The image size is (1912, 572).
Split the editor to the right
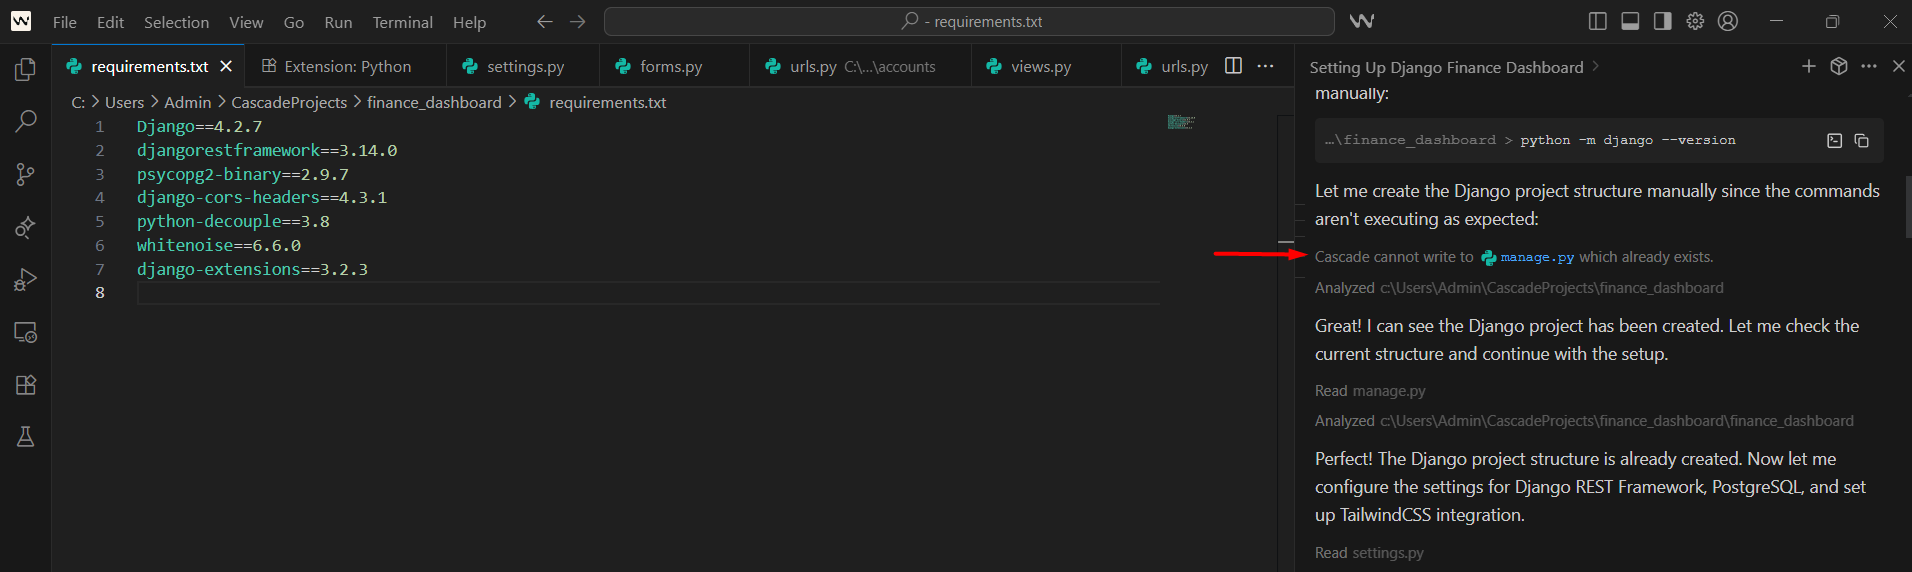(x=1234, y=66)
